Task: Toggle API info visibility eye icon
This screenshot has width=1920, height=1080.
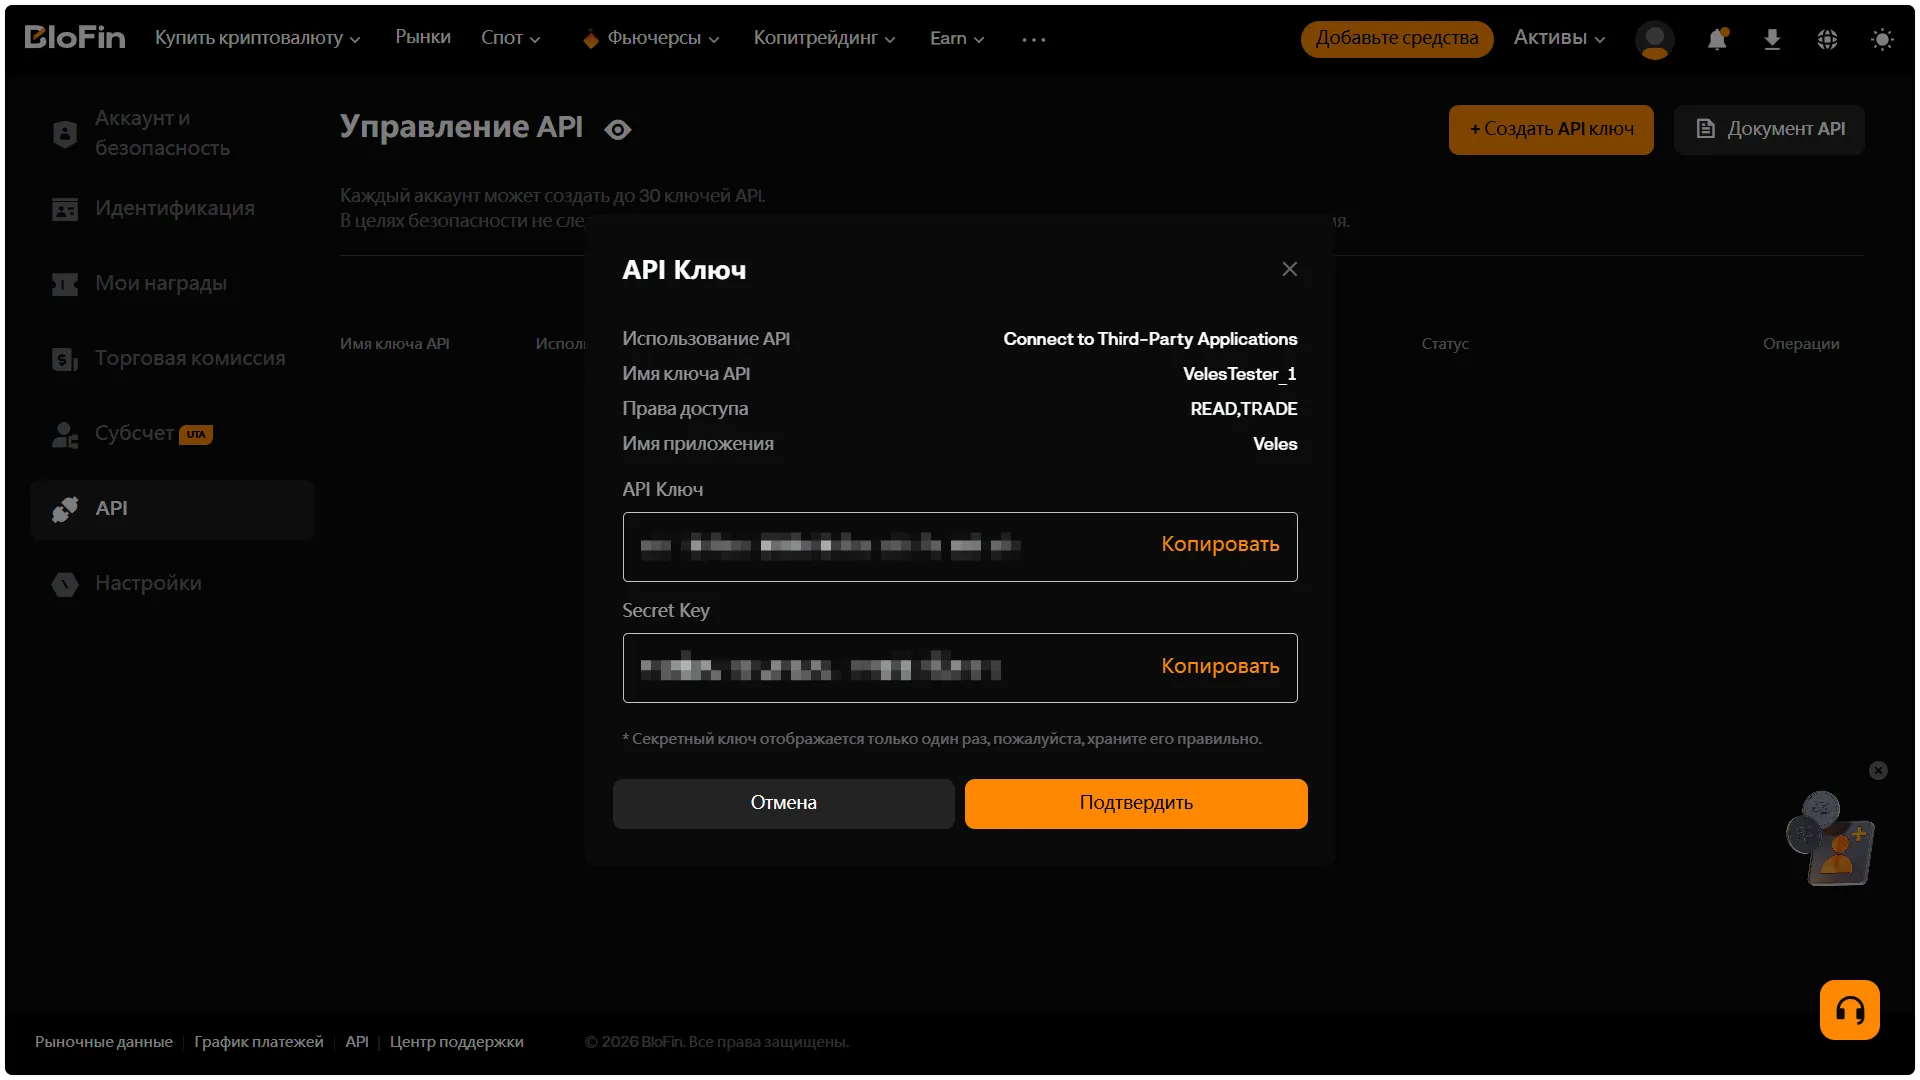Action: click(x=618, y=129)
